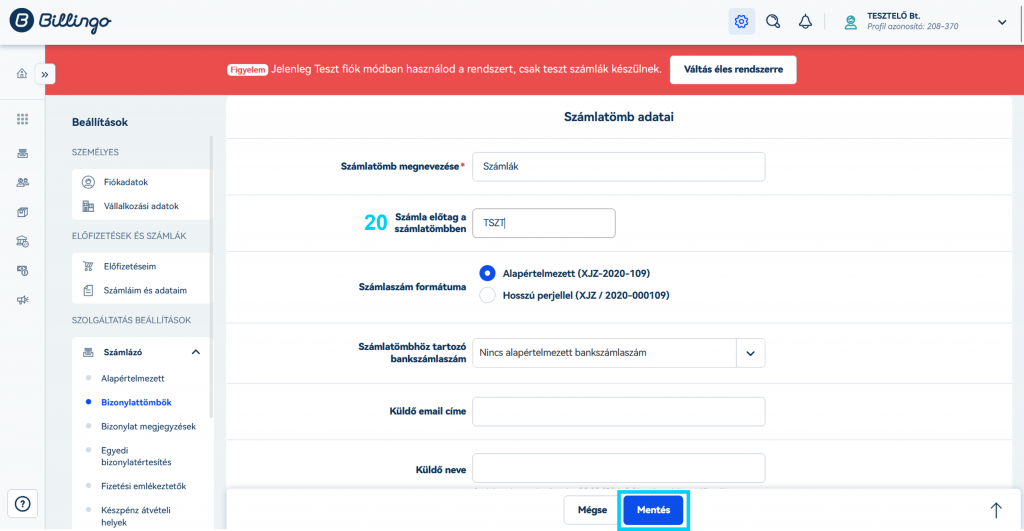Click the Beállítások sidebar title
The width and height of the screenshot is (1024, 531).
[100, 122]
